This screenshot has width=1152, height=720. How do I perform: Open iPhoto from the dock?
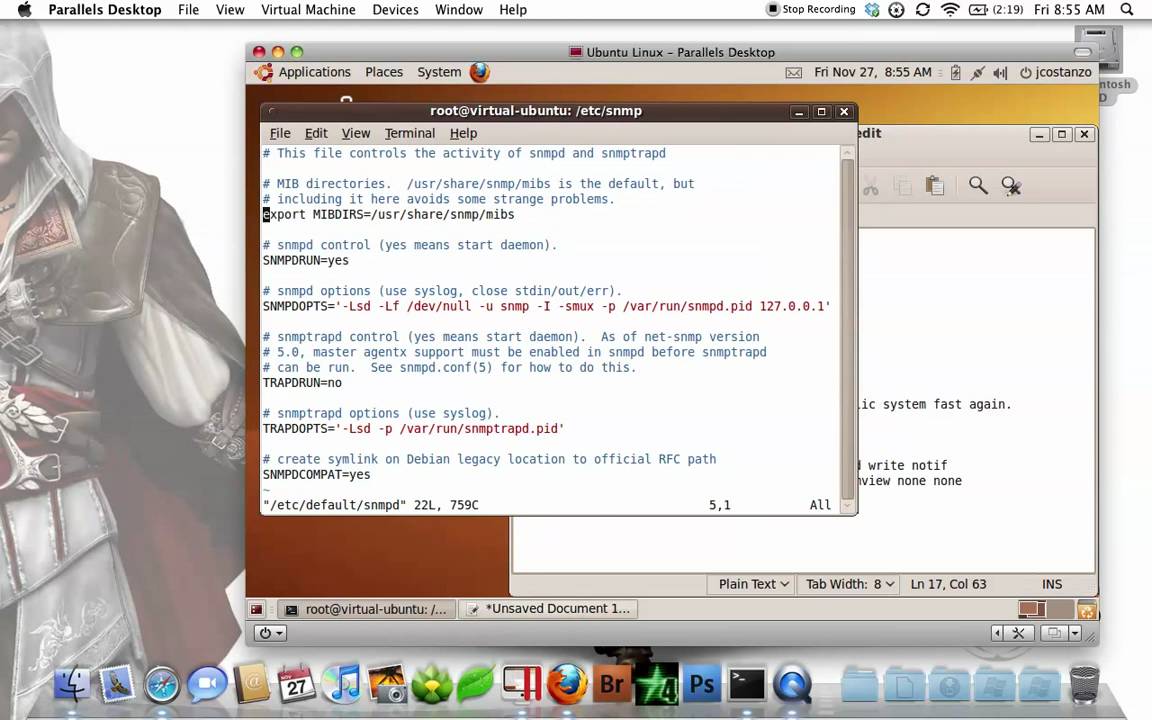click(x=387, y=683)
